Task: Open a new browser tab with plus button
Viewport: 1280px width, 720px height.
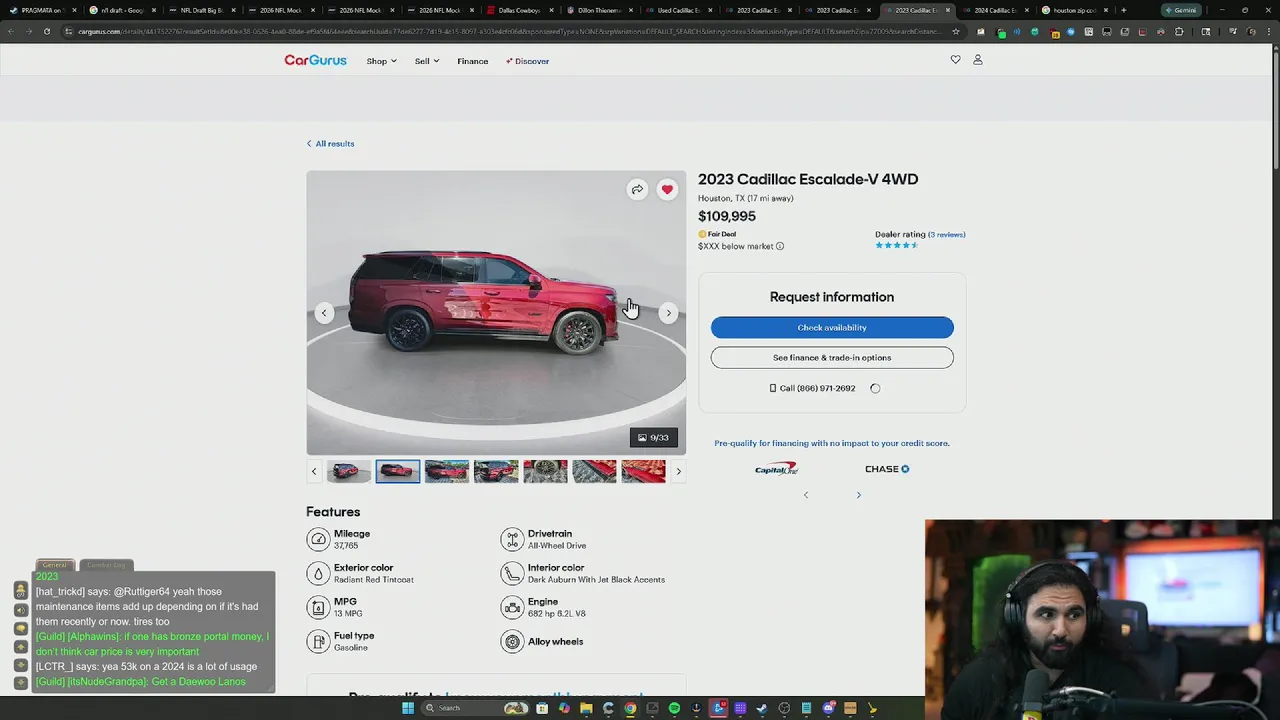Action: tap(1123, 10)
